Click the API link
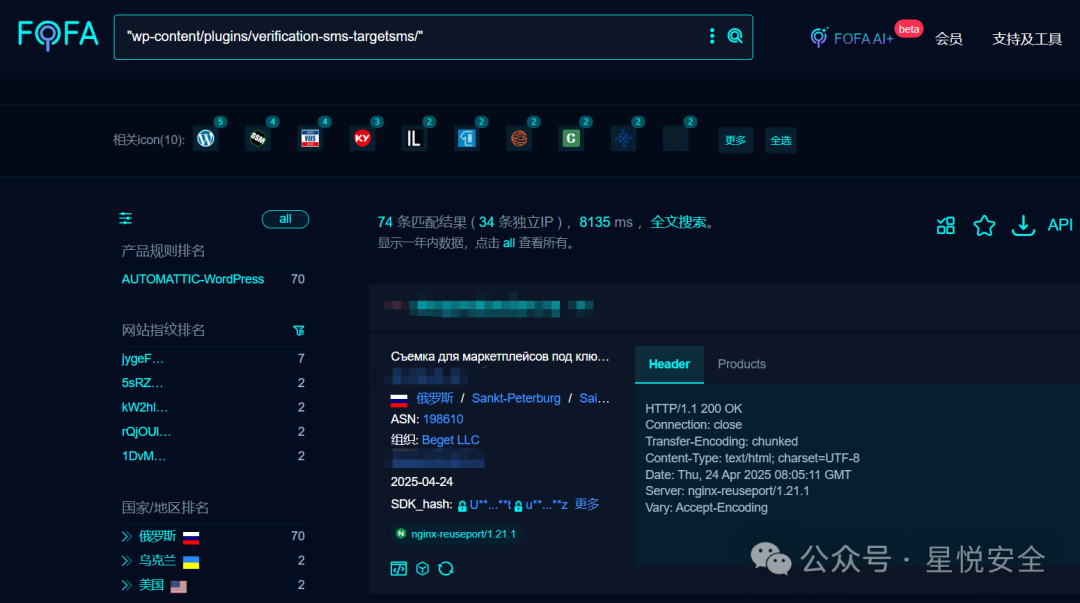 pyautogui.click(x=1060, y=225)
